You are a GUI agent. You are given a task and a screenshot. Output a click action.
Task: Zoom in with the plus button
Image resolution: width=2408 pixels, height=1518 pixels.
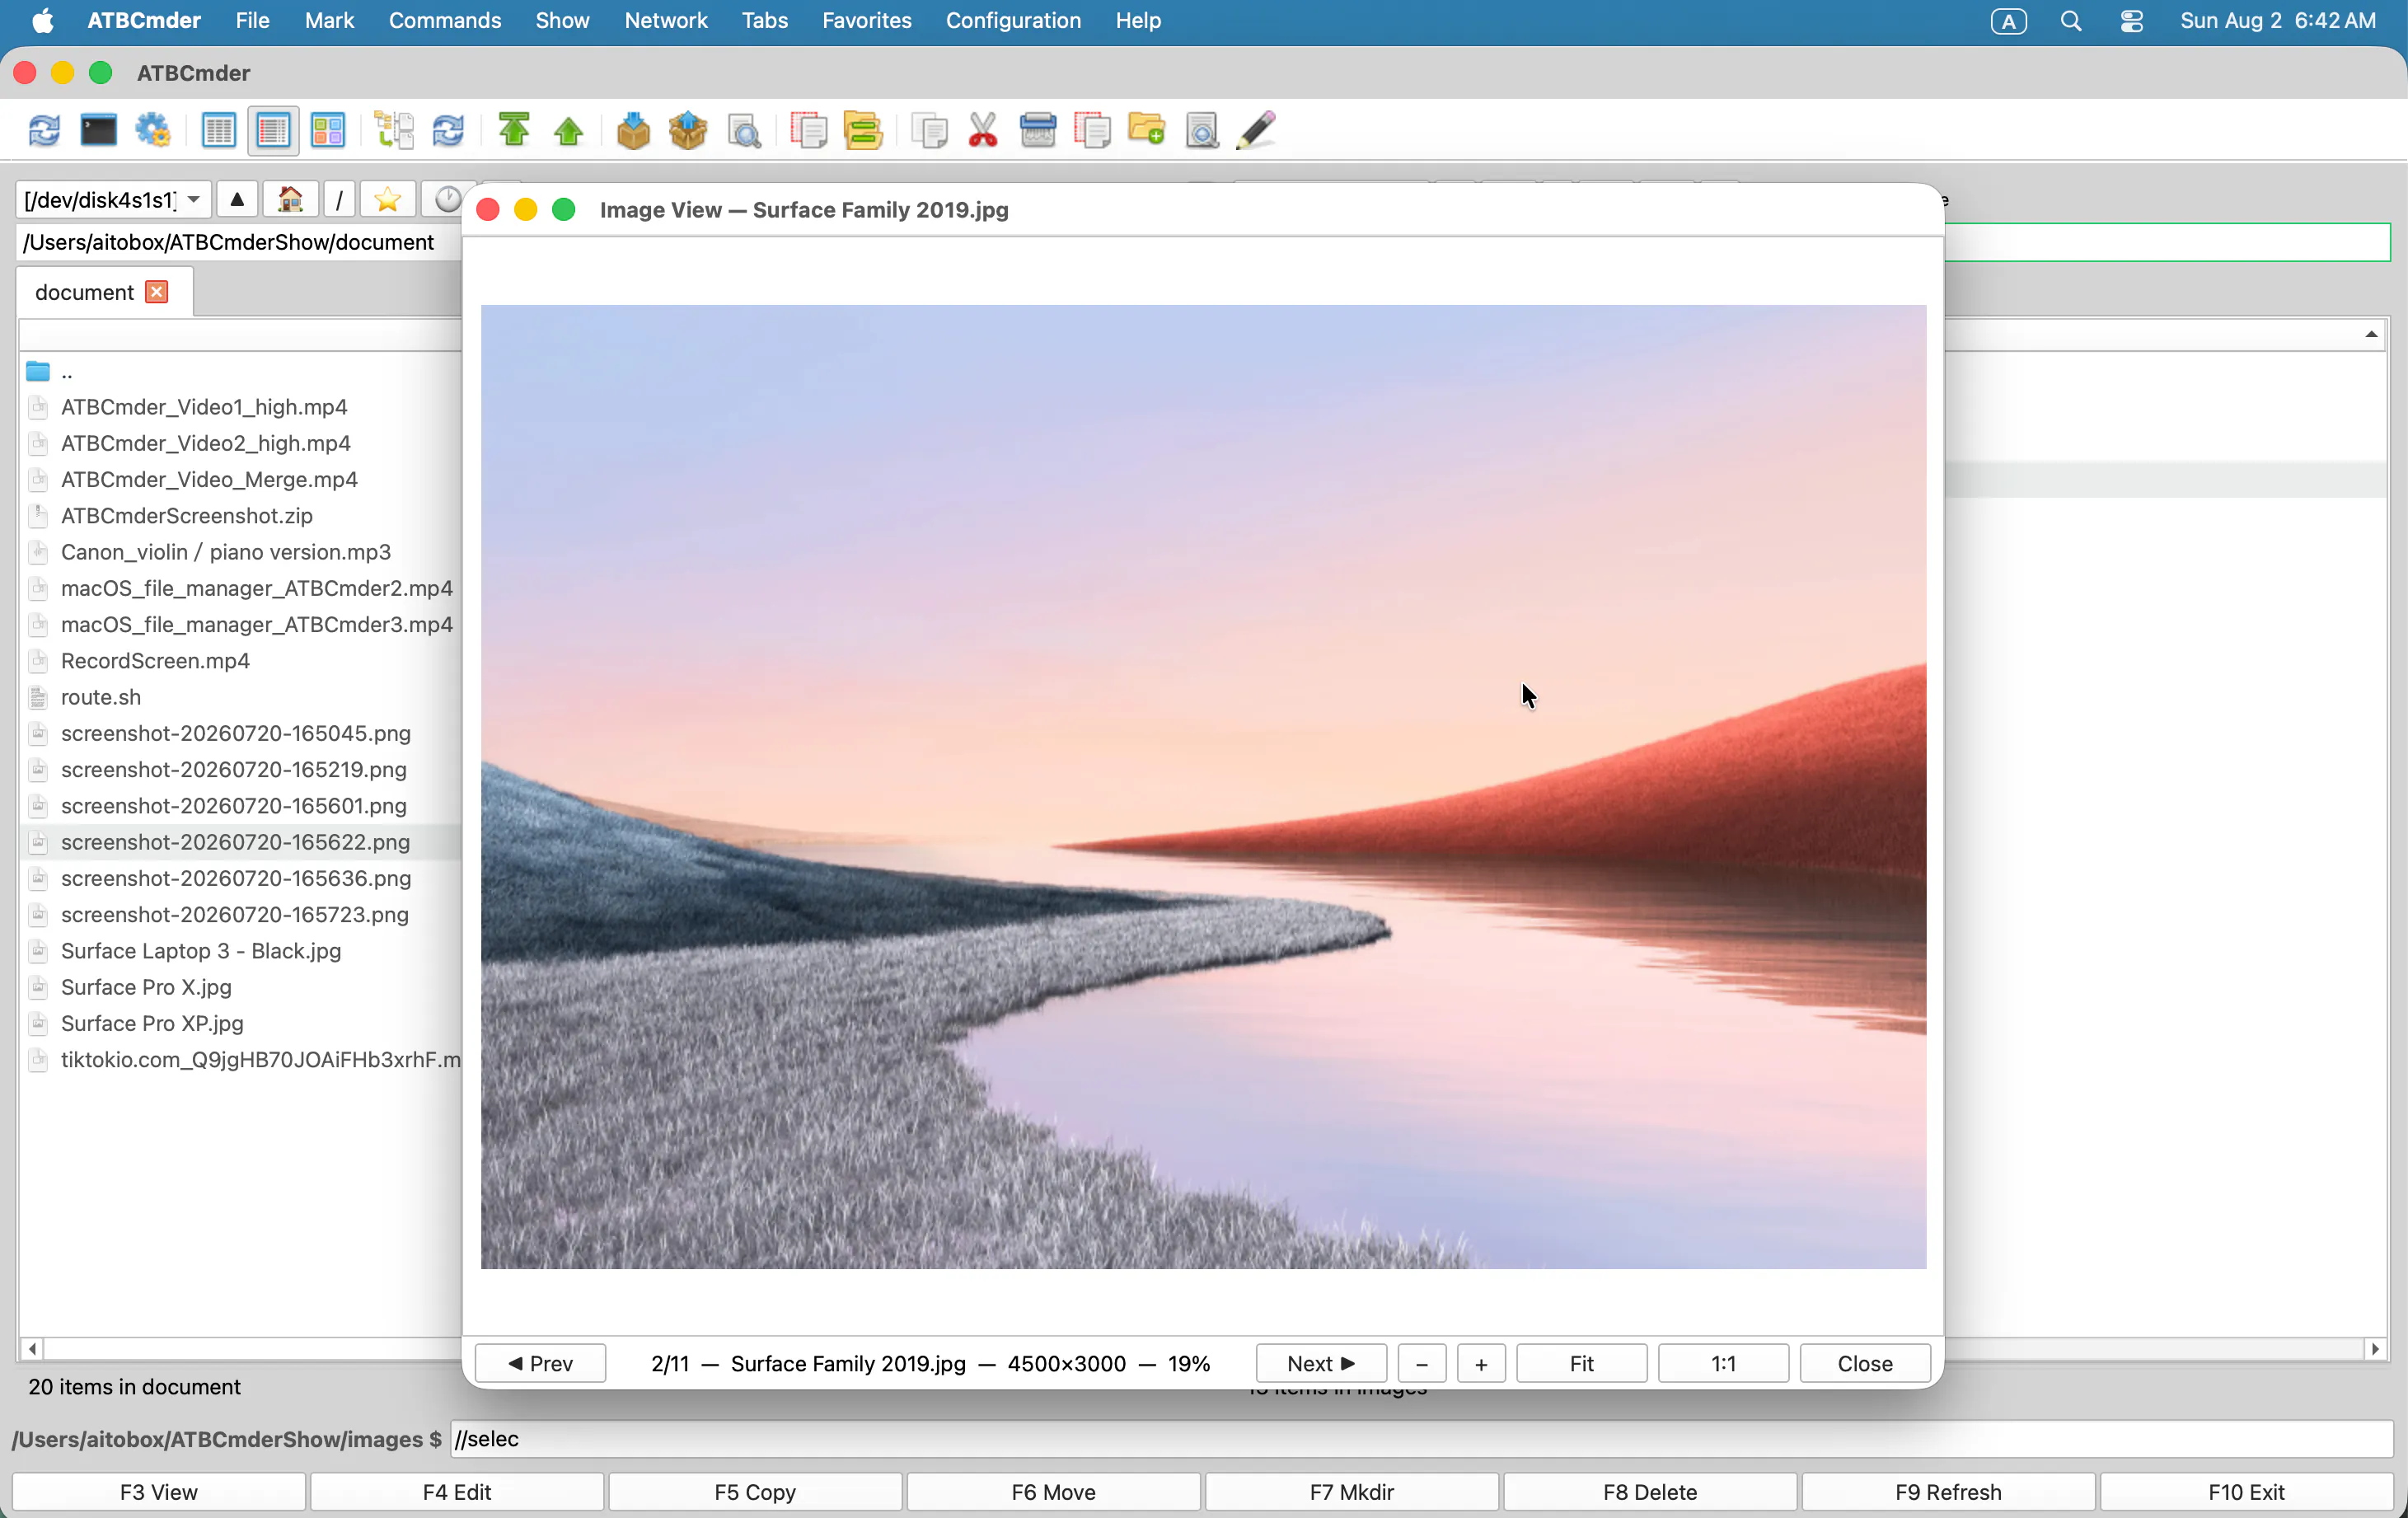1481,1364
